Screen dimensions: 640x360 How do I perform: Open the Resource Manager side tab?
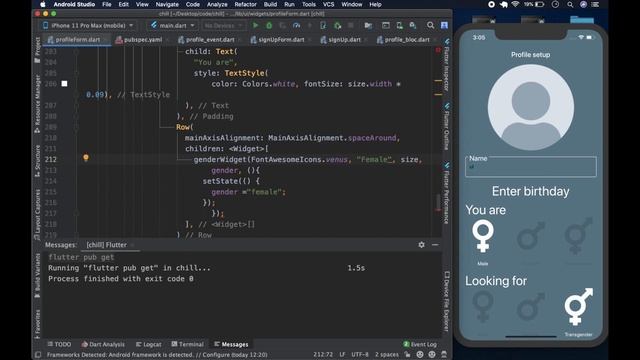click(38, 104)
